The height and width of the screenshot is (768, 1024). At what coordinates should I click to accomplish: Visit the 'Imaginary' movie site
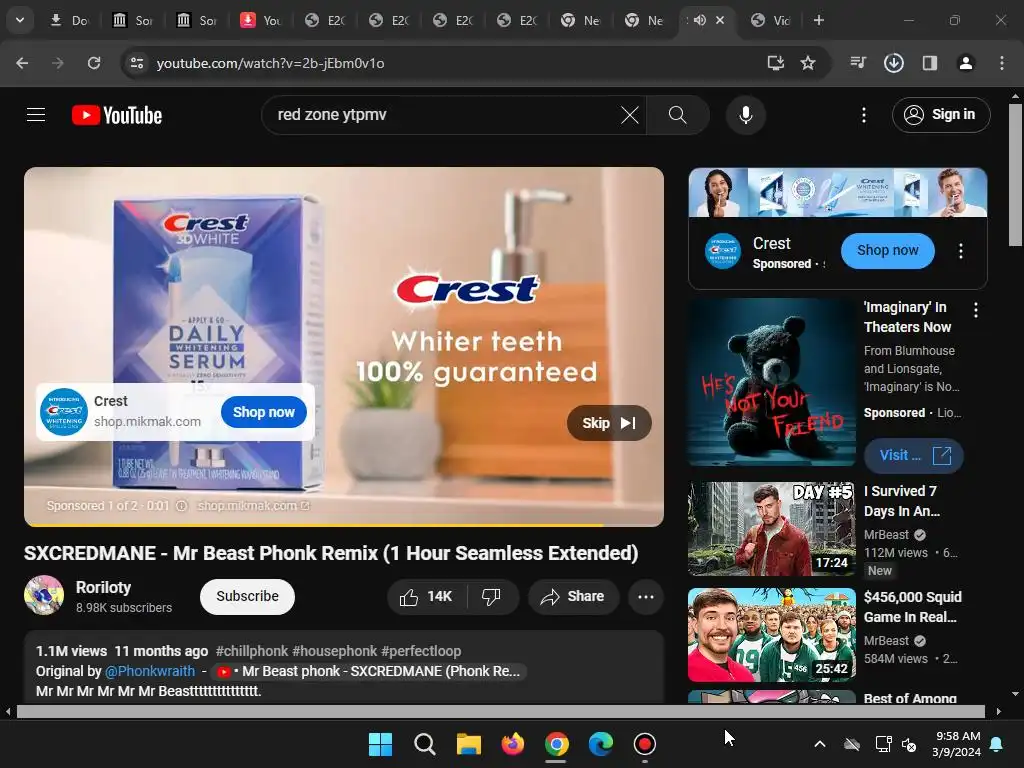914,455
